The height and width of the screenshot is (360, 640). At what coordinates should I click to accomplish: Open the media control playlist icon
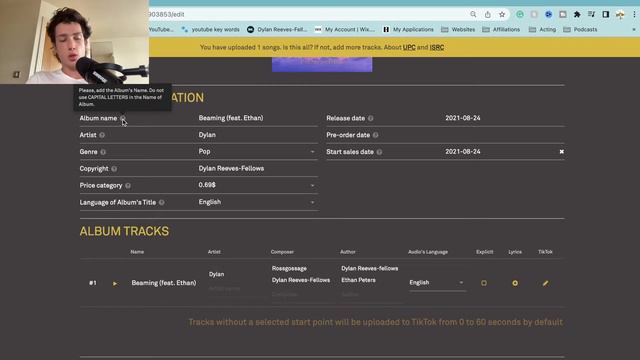[x=591, y=14]
